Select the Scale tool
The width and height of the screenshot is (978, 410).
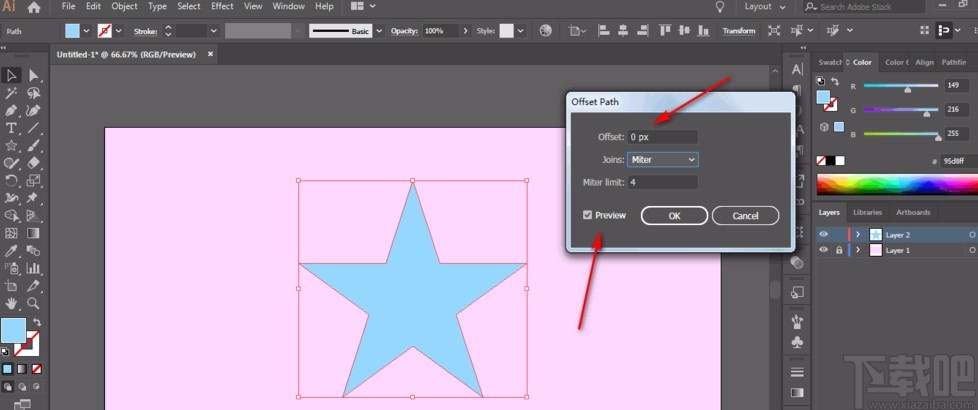click(x=33, y=180)
